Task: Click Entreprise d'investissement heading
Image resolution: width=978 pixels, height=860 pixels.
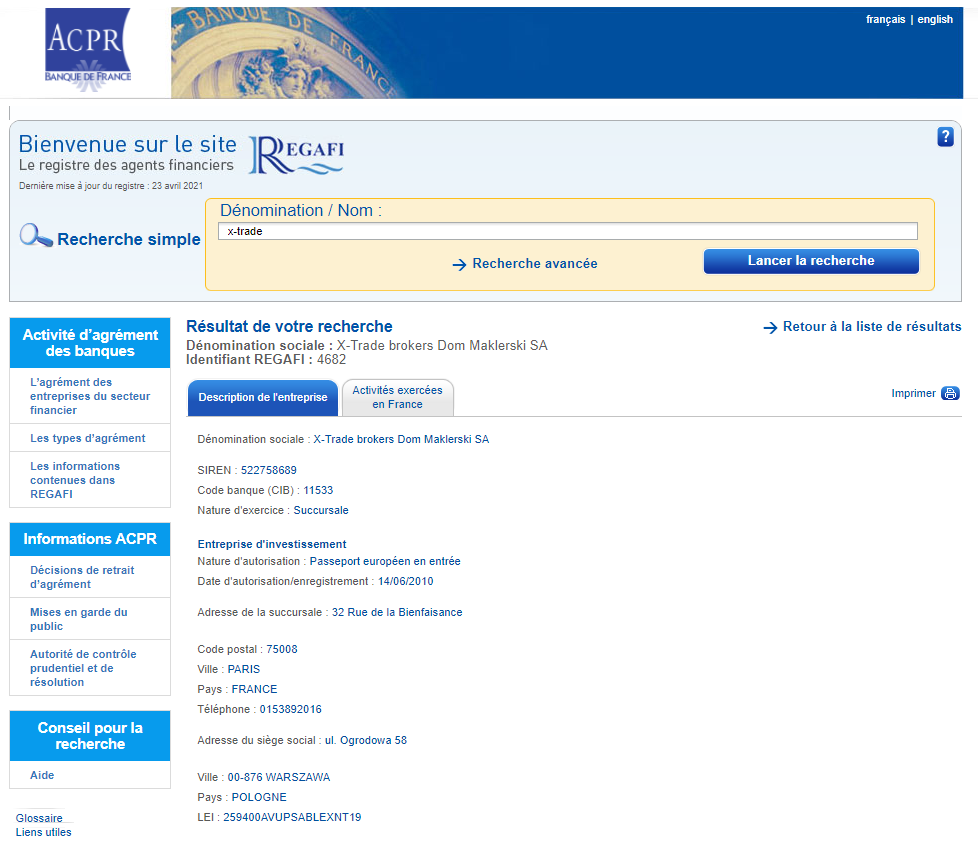Action: [272, 544]
